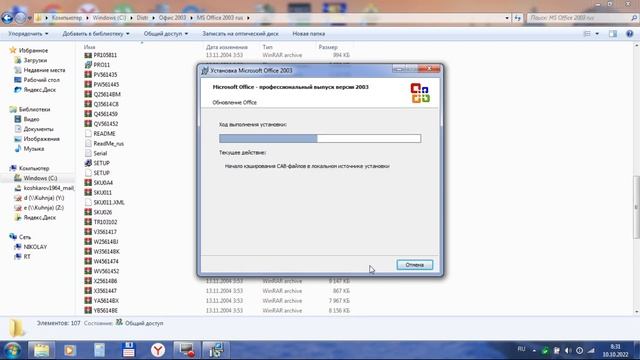Click the RU language indicator

point(521,349)
